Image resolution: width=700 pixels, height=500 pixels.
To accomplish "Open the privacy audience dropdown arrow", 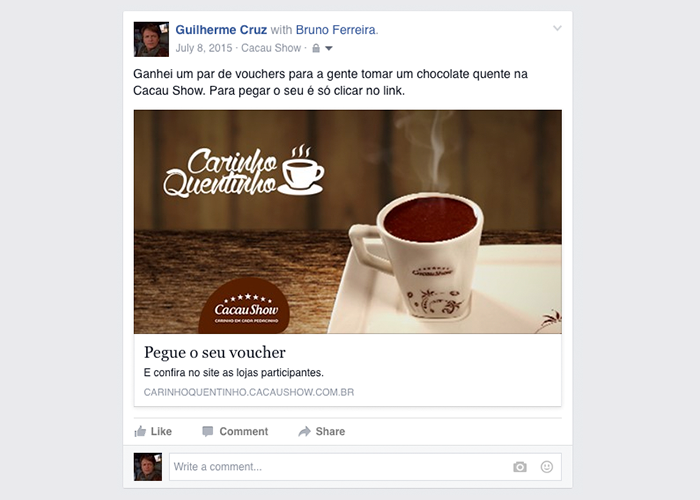I will (329, 48).
